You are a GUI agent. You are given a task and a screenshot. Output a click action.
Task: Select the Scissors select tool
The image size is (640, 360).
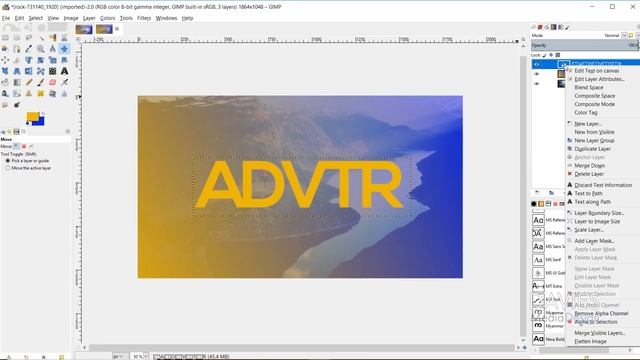click(x=64, y=38)
